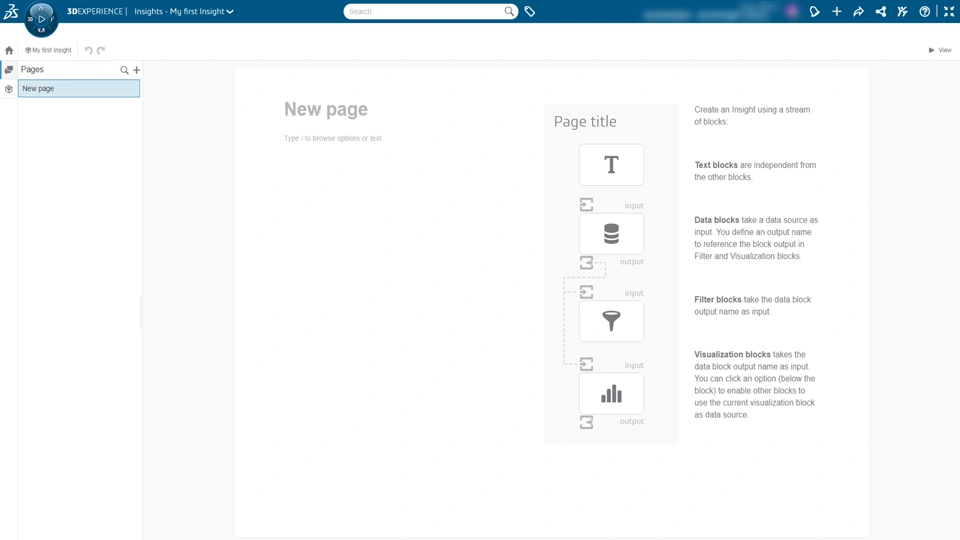Viewport: 960px width, 540px height.
Task: Click the Filter blocks description text
Action: tap(752, 306)
